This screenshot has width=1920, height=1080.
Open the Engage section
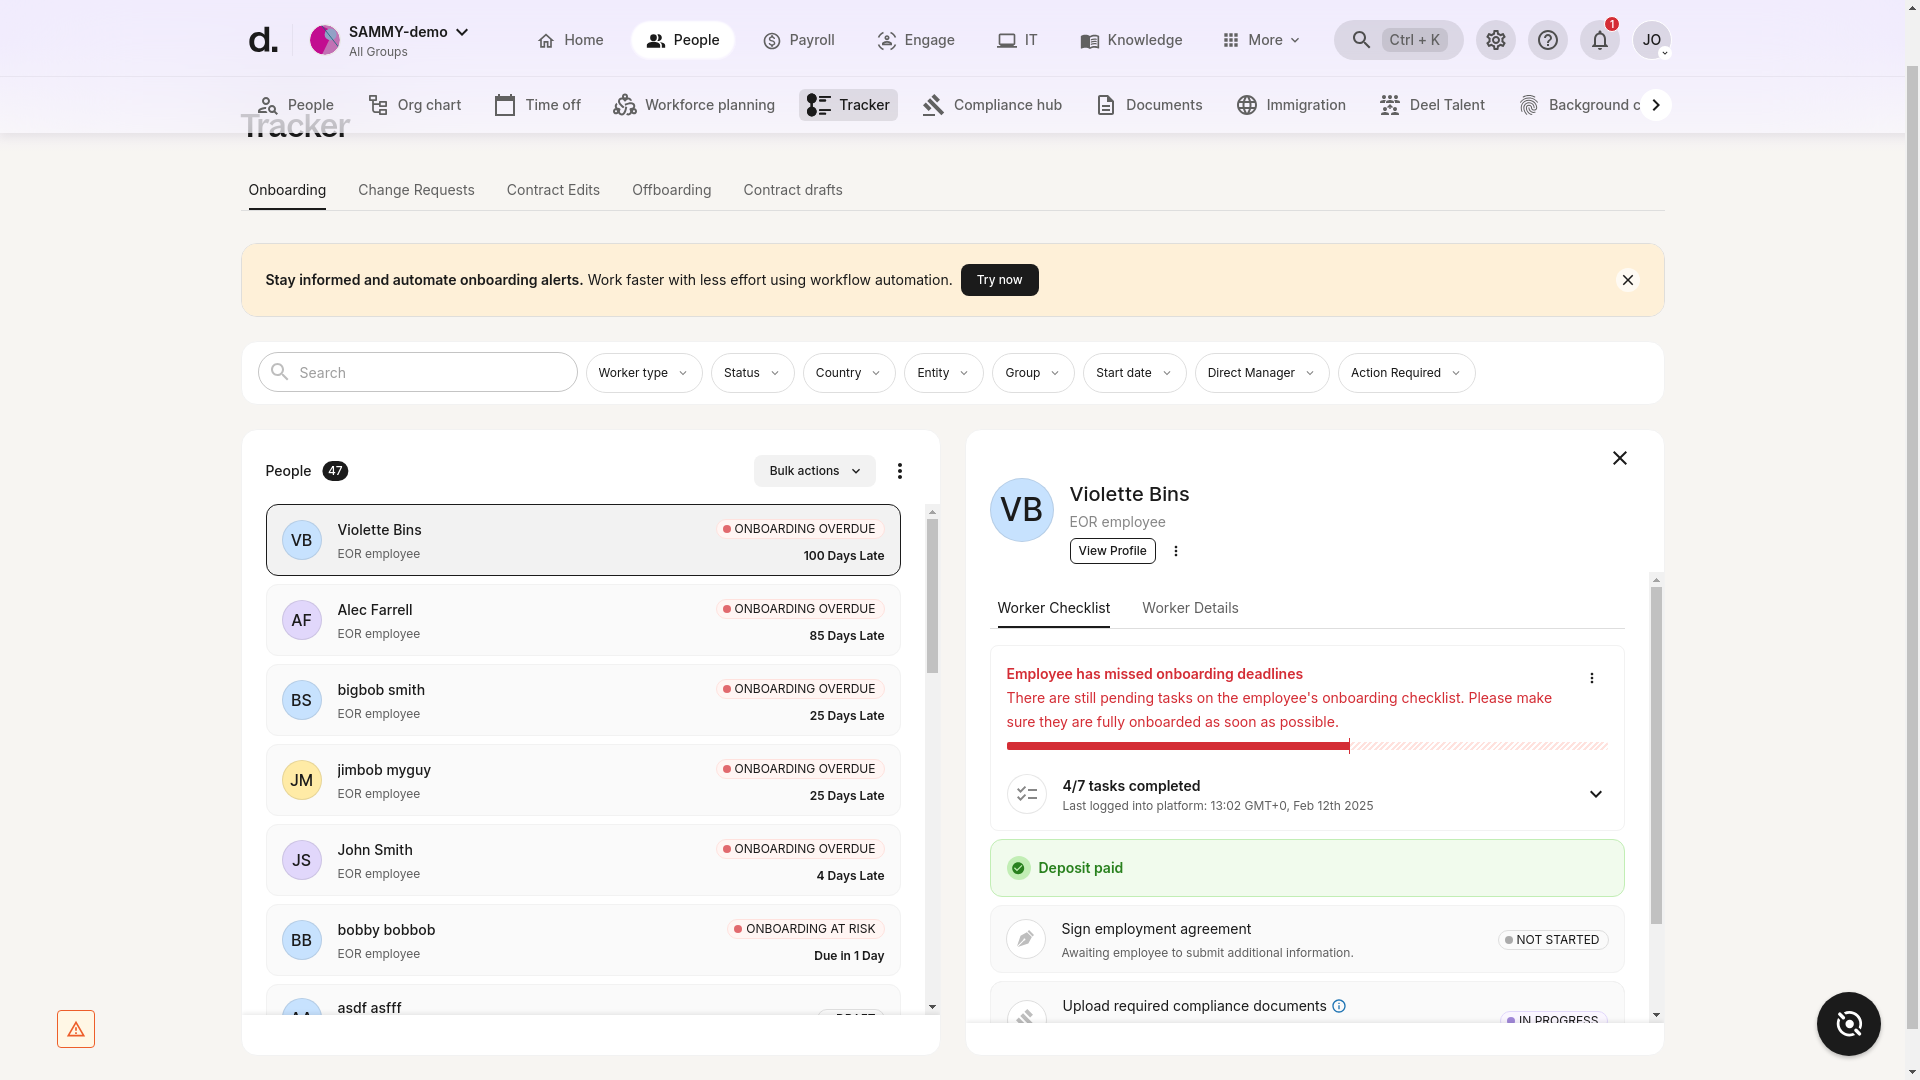tap(886, 40)
